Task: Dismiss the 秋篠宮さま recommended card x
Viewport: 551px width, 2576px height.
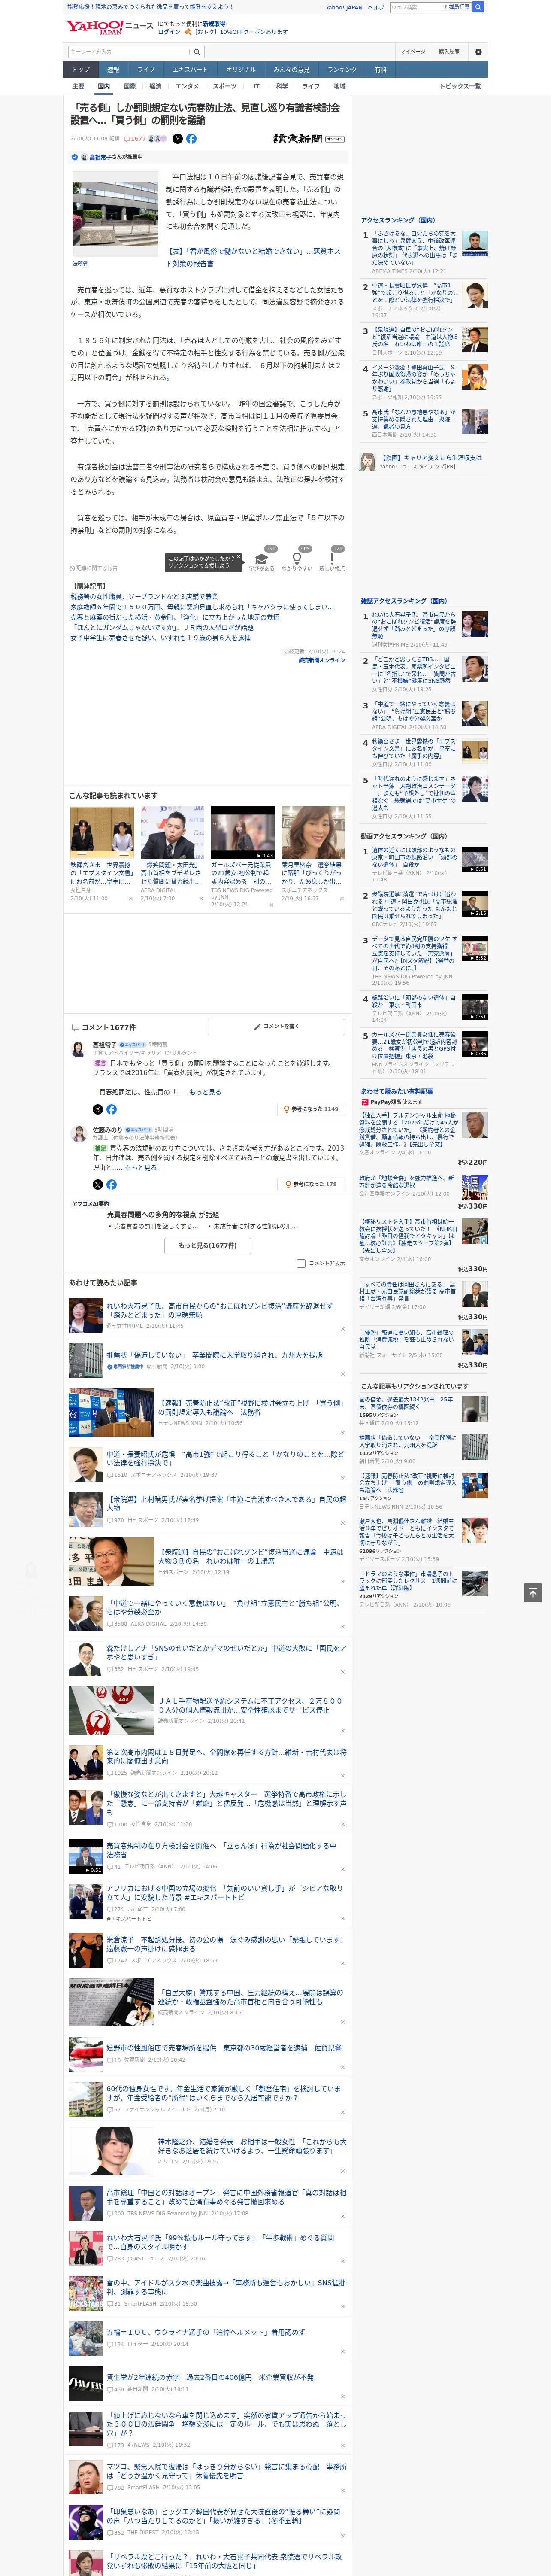Action: point(131,898)
